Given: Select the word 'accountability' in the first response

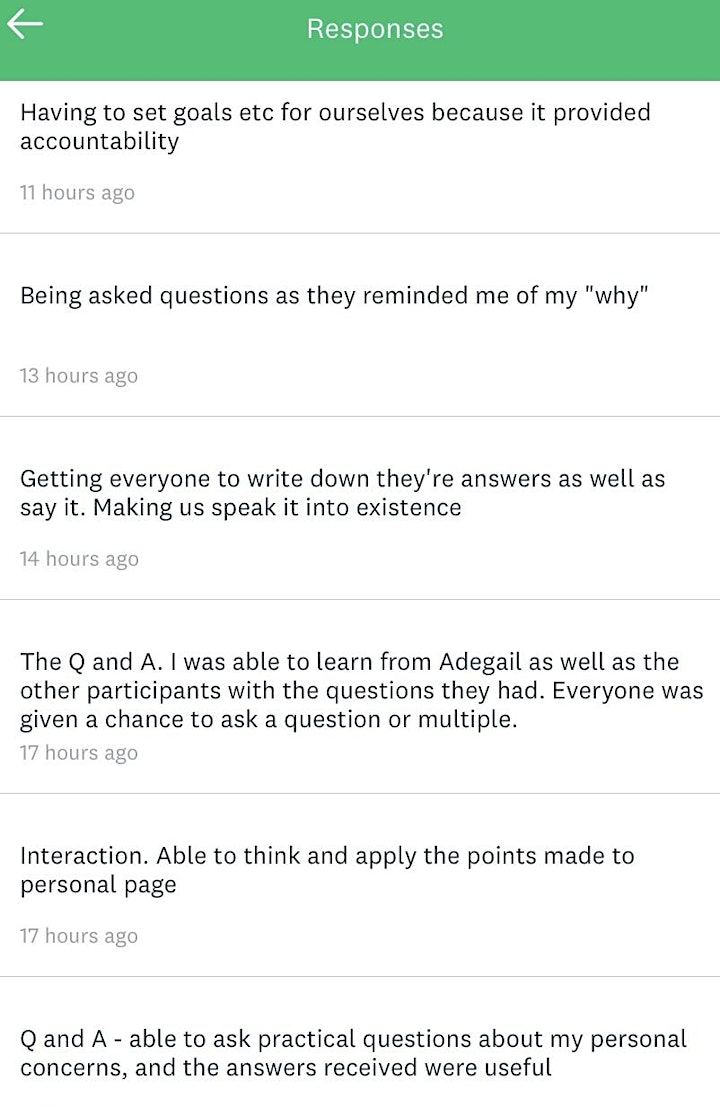Looking at the screenshot, I should click(x=100, y=141).
